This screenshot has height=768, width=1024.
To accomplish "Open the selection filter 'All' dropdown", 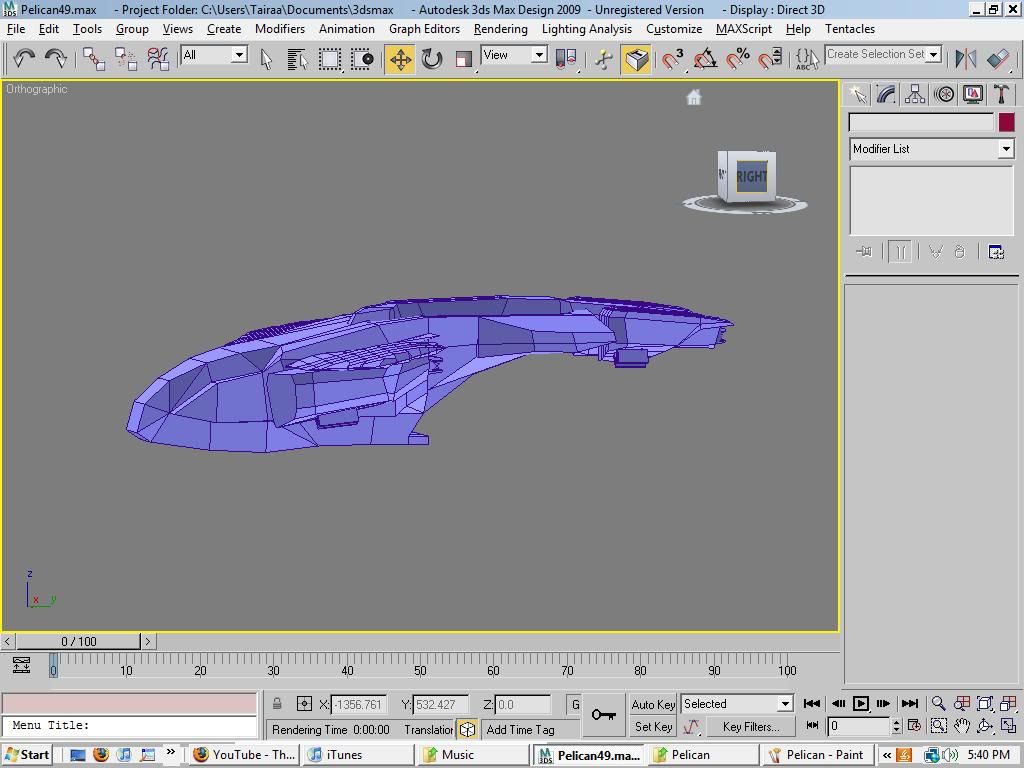I will pos(214,55).
